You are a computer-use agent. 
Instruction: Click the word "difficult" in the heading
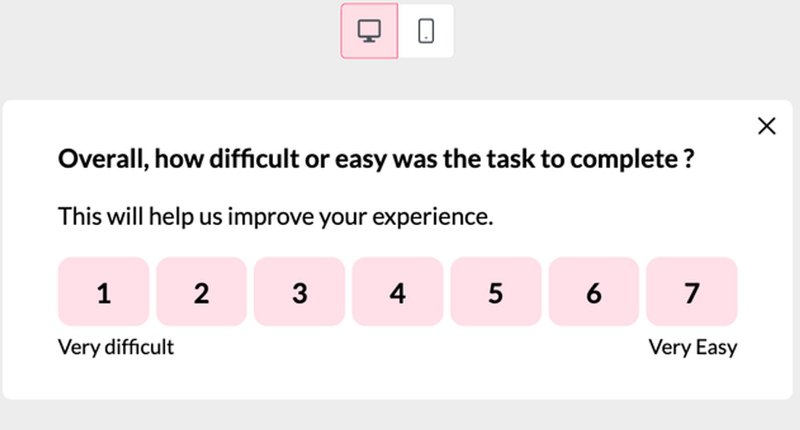point(246,159)
